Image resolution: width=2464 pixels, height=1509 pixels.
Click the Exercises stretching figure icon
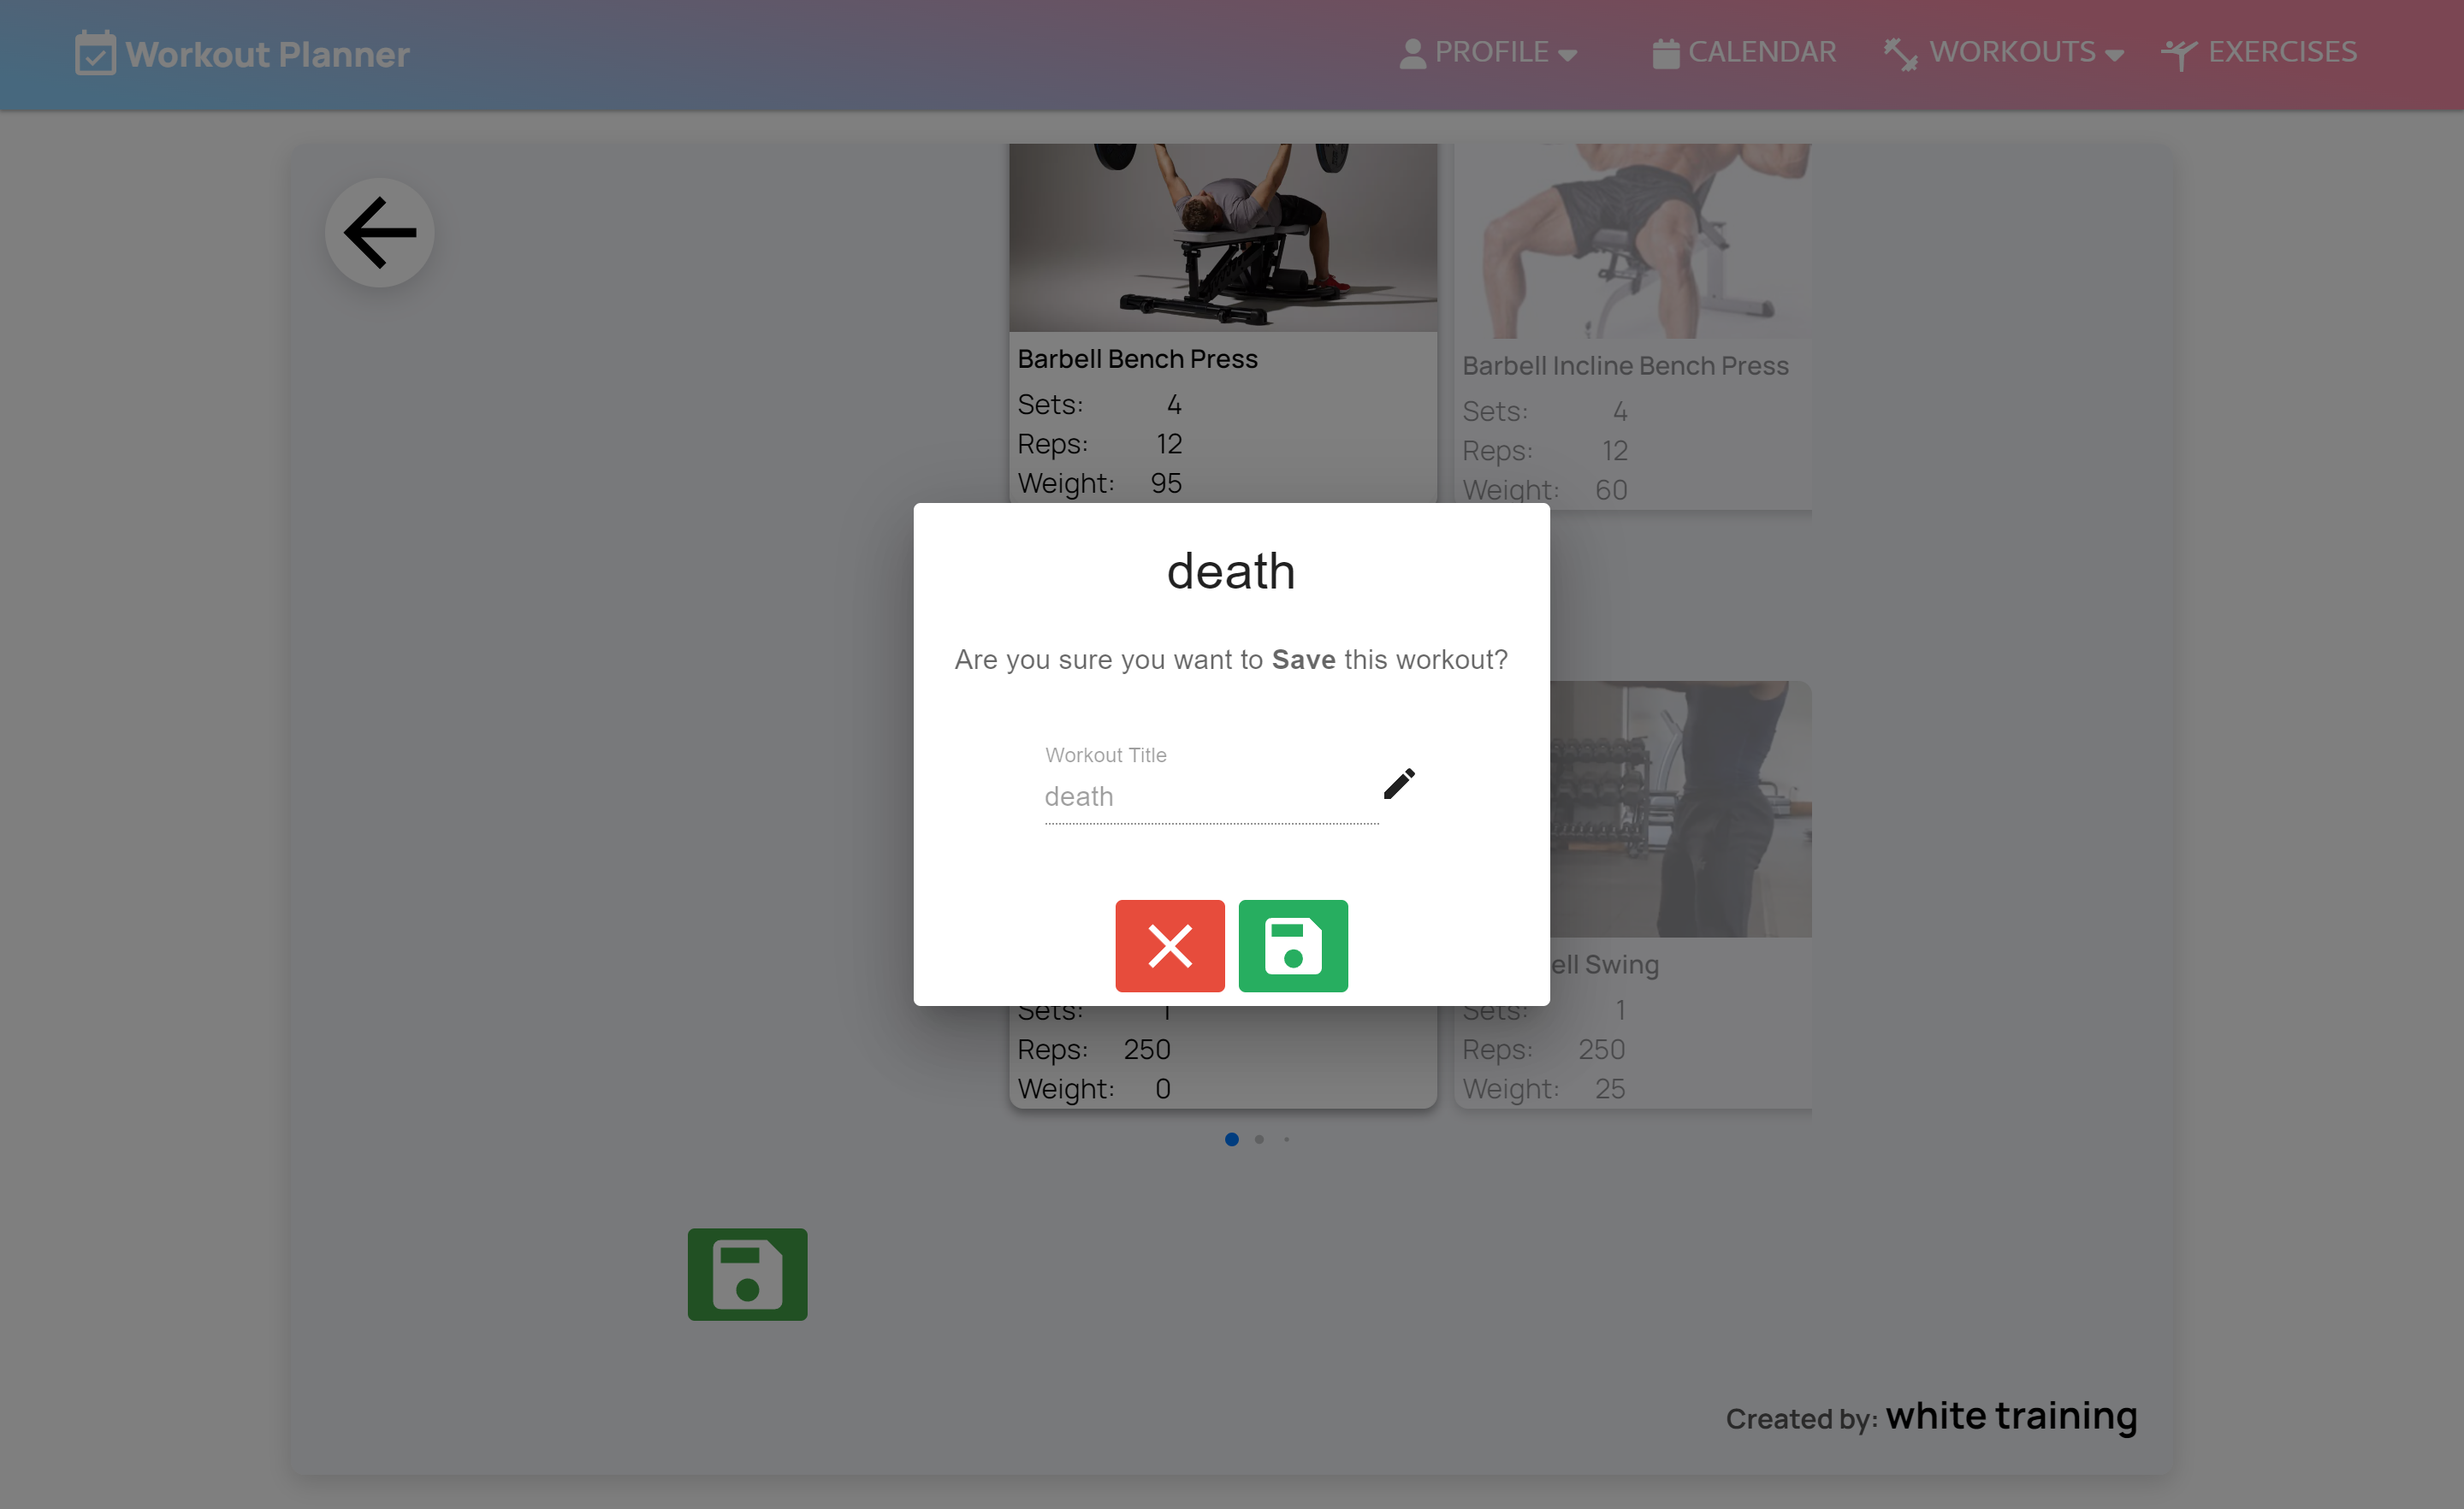[x=2178, y=54]
